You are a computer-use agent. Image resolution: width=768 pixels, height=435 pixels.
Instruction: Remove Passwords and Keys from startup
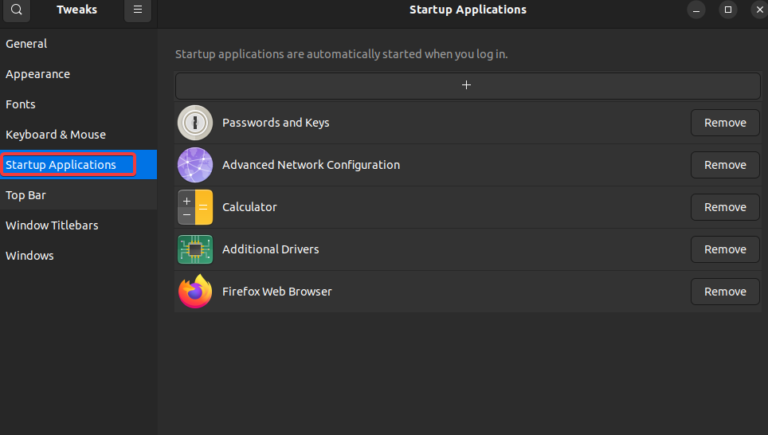[724, 123]
